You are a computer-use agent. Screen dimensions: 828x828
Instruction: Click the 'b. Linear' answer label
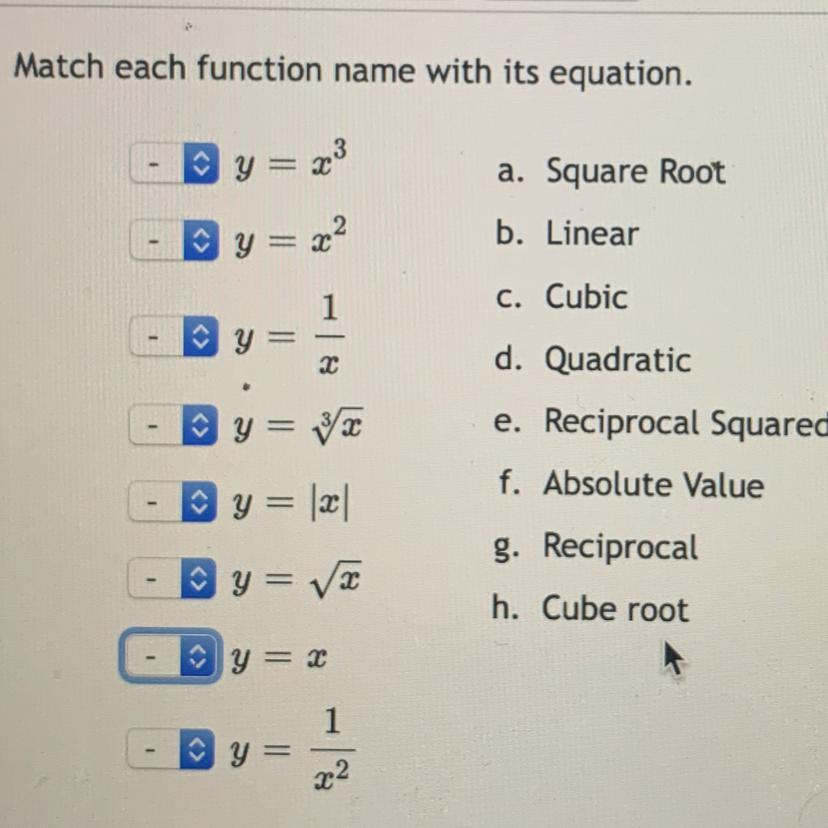tap(567, 233)
